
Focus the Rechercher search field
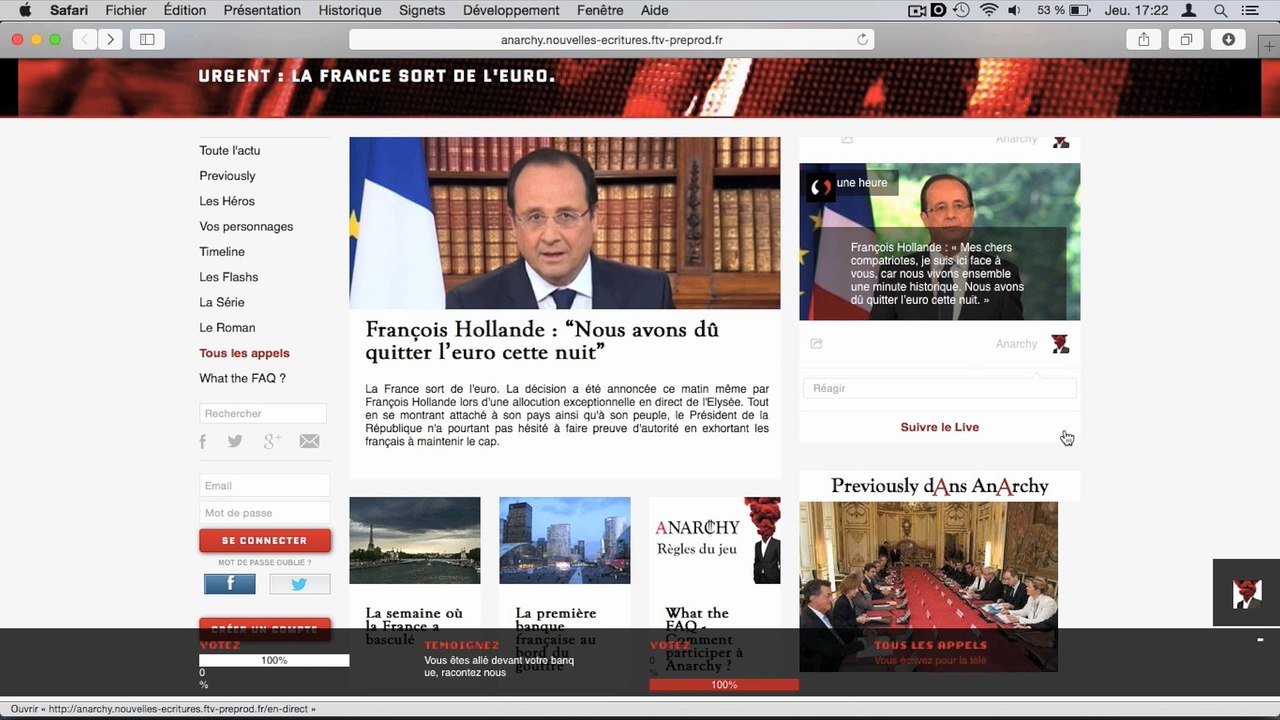click(x=263, y=413)
